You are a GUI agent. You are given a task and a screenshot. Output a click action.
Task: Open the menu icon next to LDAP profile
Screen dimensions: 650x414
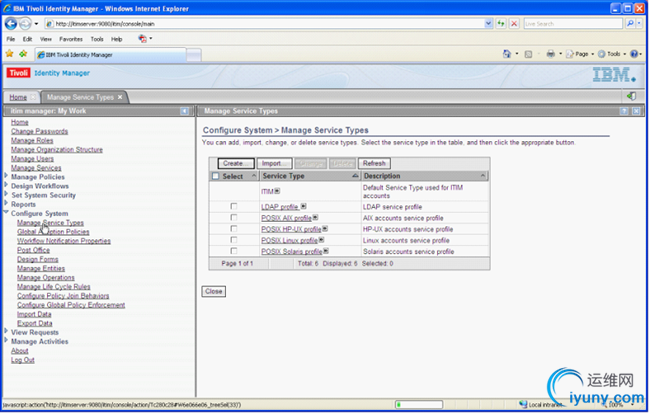(x=303, y=206)
